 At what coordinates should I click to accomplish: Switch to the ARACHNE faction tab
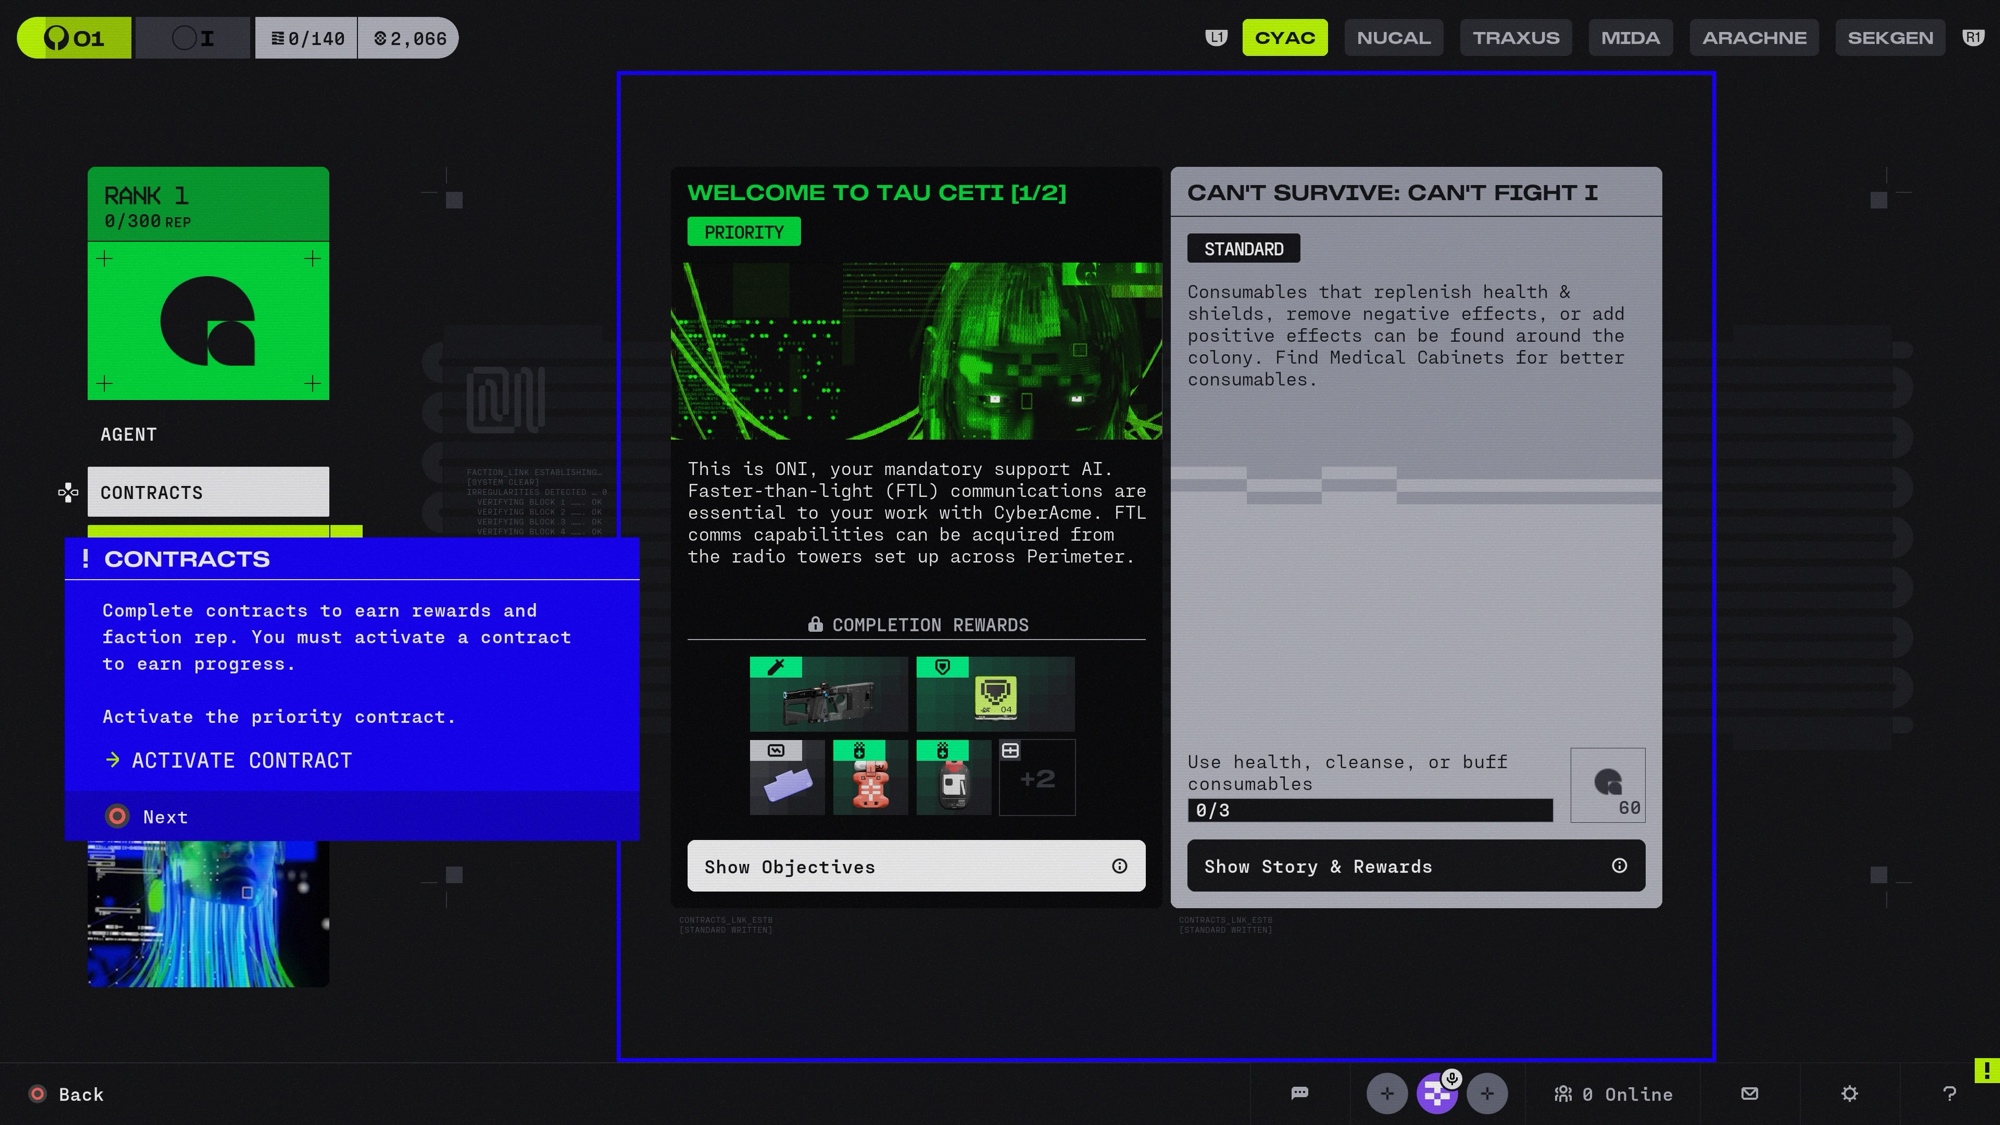coord(1754,38)
